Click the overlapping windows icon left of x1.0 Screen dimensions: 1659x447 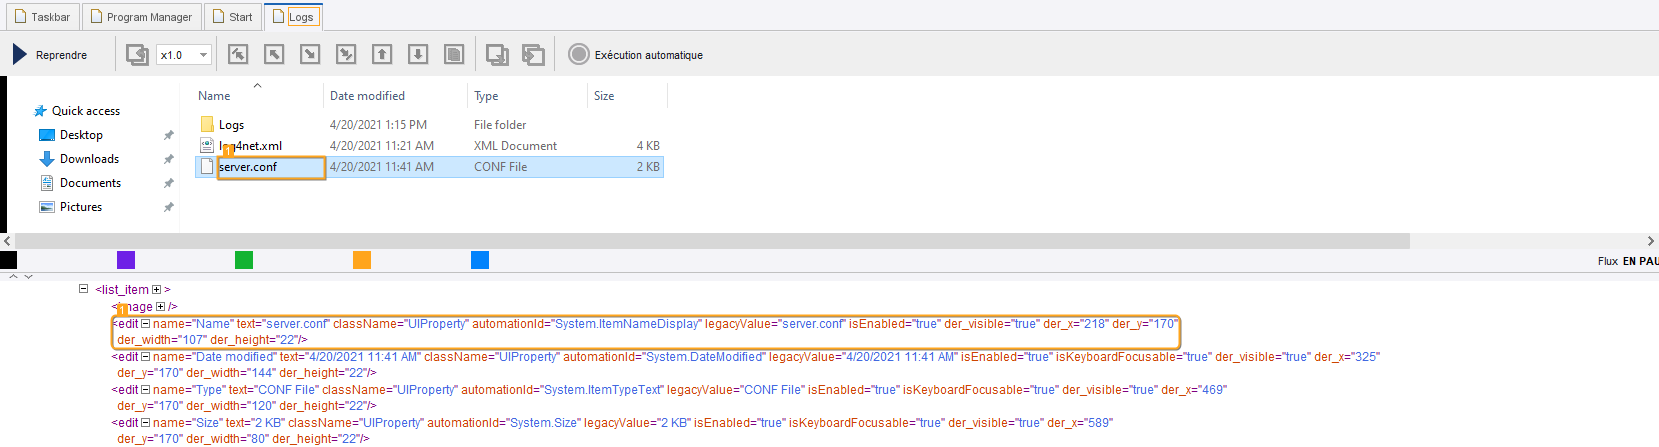click(137, 55)
